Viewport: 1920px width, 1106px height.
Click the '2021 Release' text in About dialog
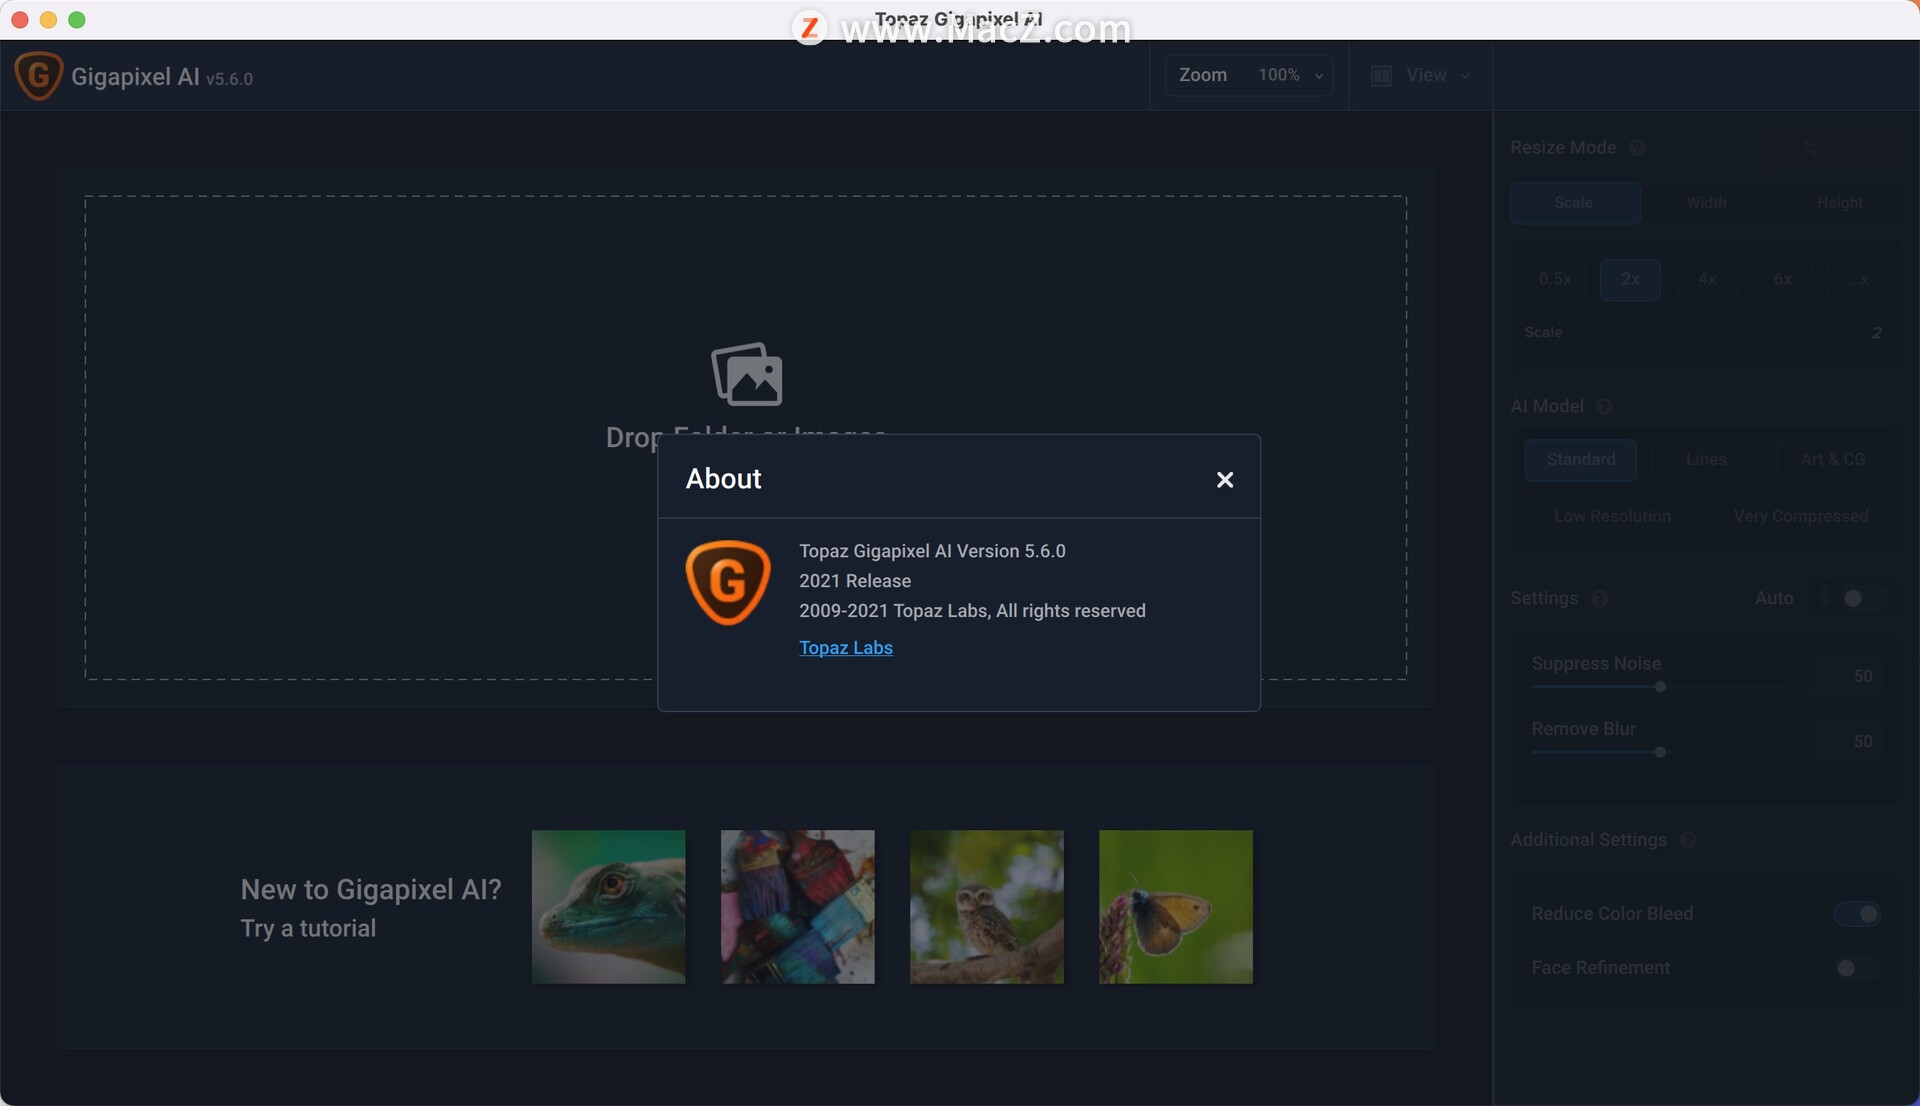pos(855,581)
